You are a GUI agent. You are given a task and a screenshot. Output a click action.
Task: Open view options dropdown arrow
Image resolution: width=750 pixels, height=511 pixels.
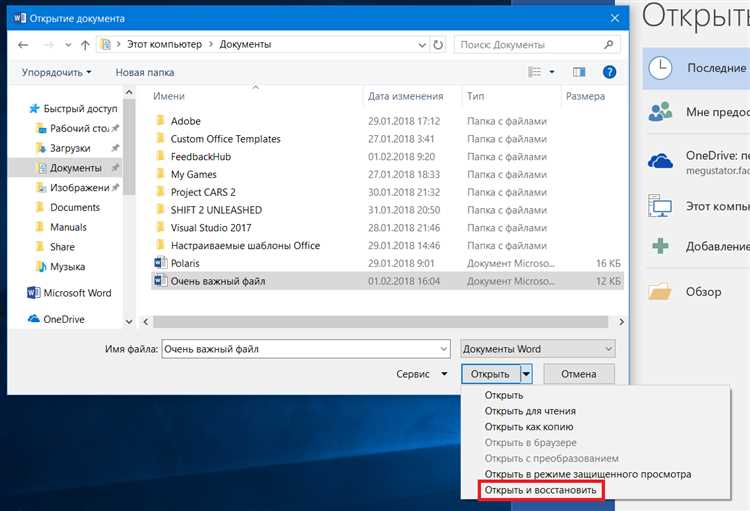click(552, 72)
